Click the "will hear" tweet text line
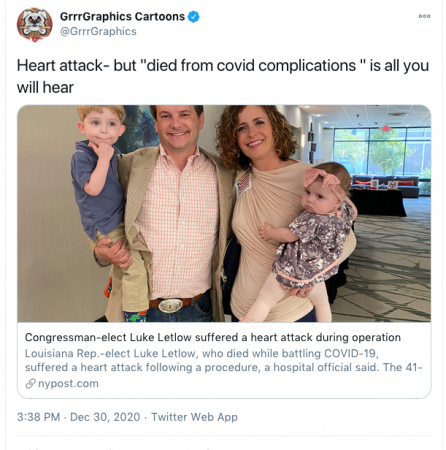This screenshot has width=446, height=450. point(45,87)
